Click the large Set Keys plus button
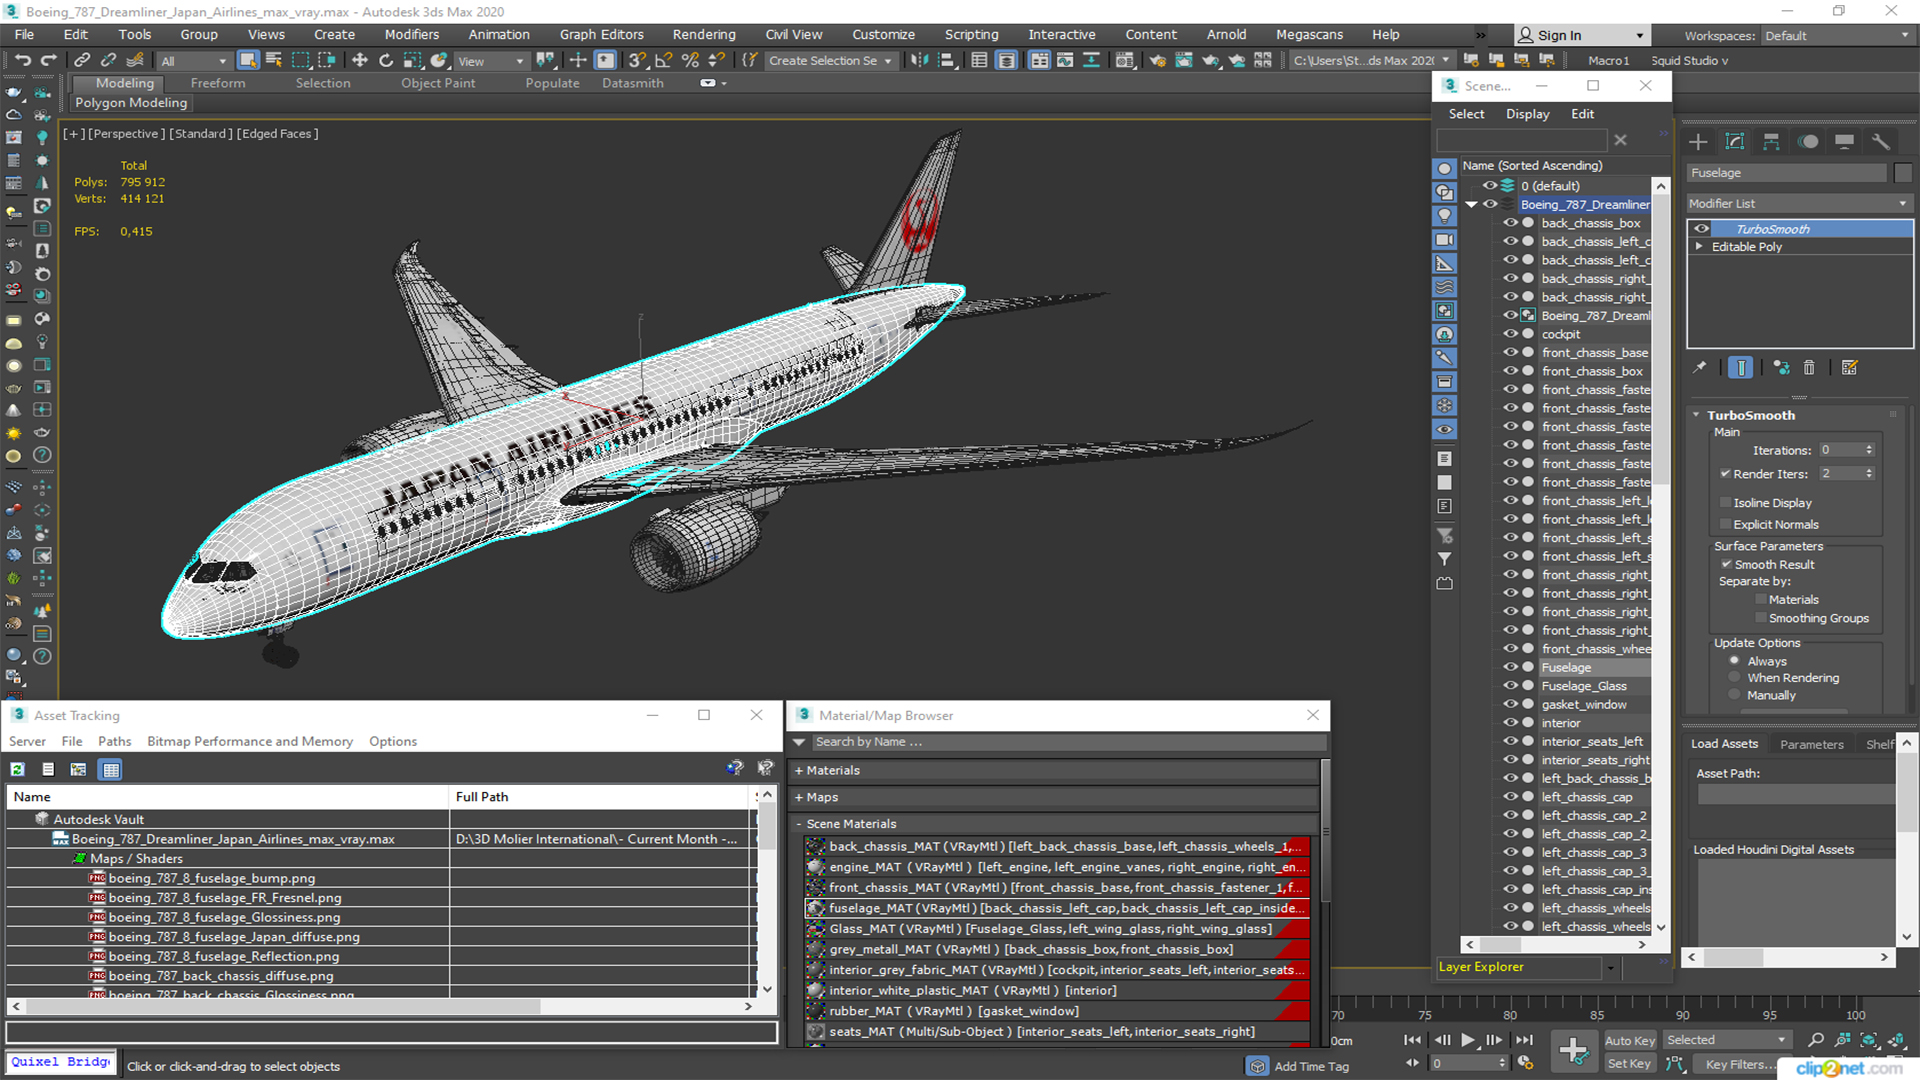This screenshot has width=1920, height=1080. (x=1573, y=1051)
